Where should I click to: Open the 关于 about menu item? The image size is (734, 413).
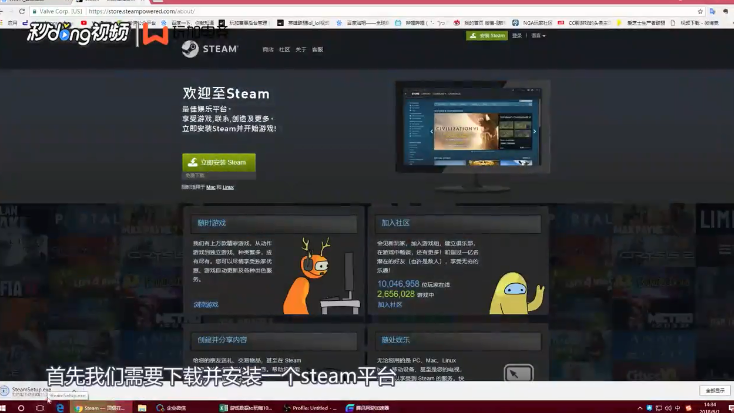(x=301, y=50)
